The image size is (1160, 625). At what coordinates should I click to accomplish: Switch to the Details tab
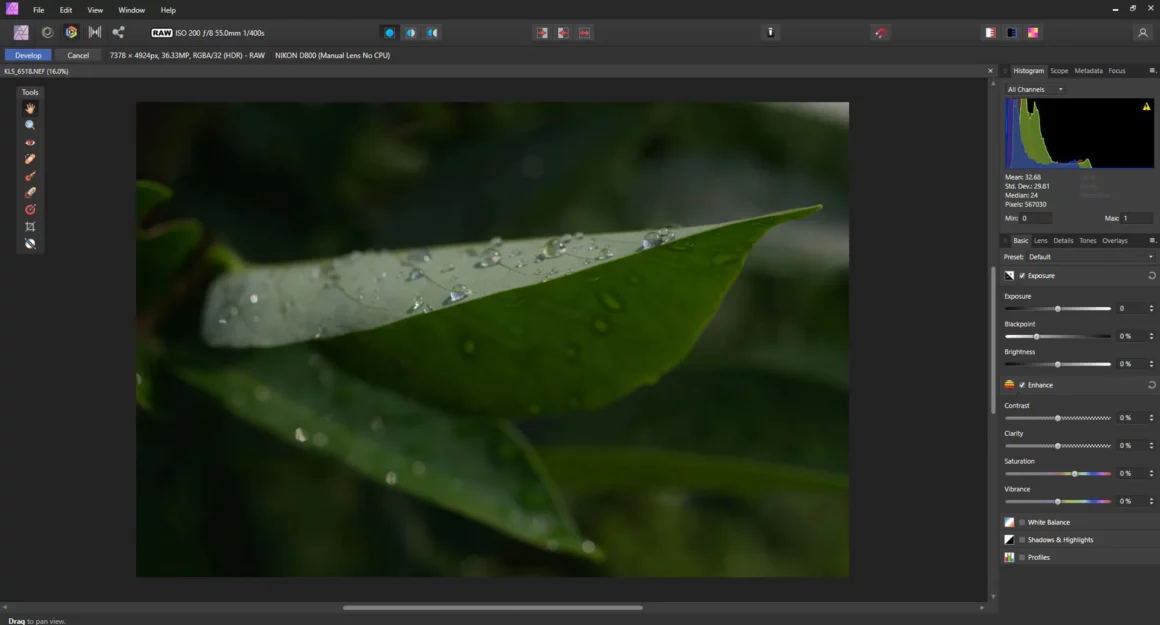tap(1063, 240)
